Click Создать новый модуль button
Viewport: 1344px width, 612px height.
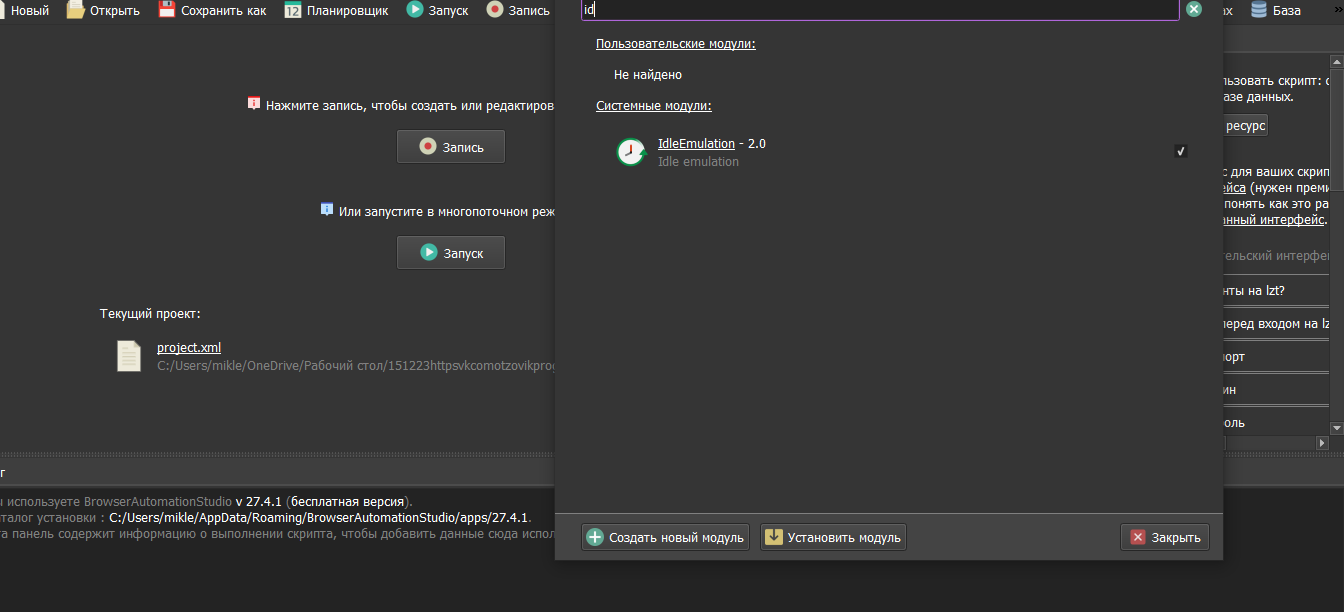coord(666,537)
